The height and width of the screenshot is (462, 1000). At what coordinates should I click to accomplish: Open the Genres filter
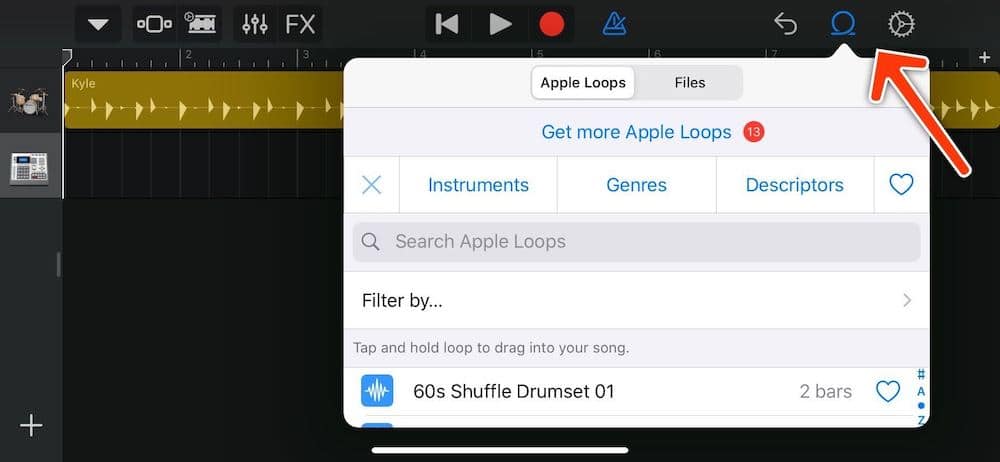[x=636, y=185]
